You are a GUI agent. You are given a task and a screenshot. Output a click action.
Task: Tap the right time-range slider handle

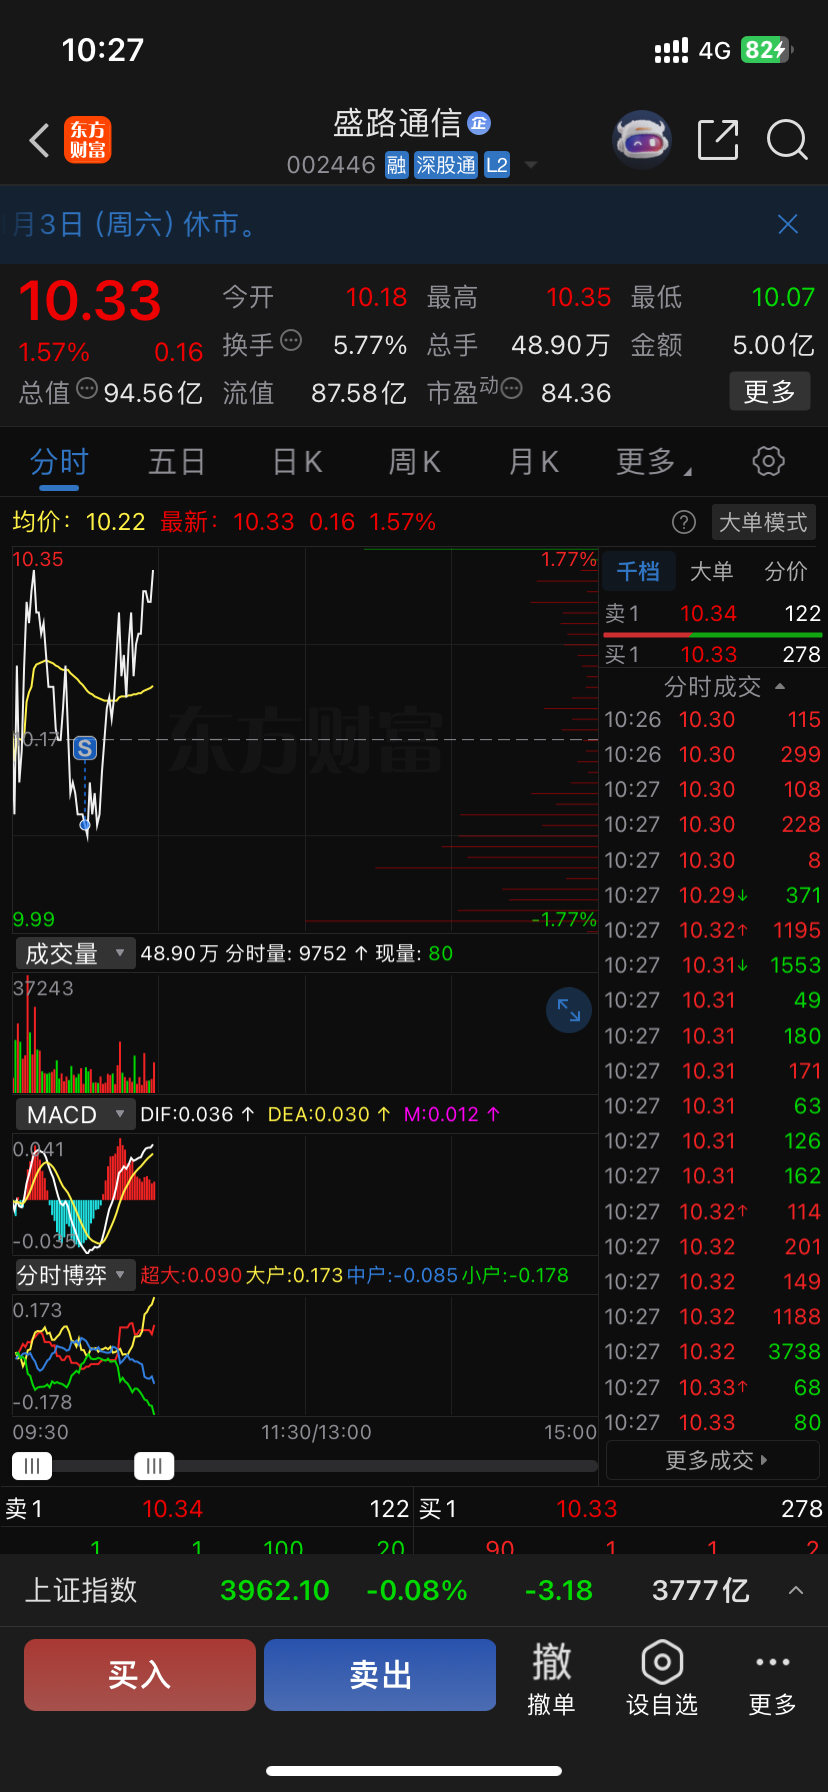coord(154,1466)
